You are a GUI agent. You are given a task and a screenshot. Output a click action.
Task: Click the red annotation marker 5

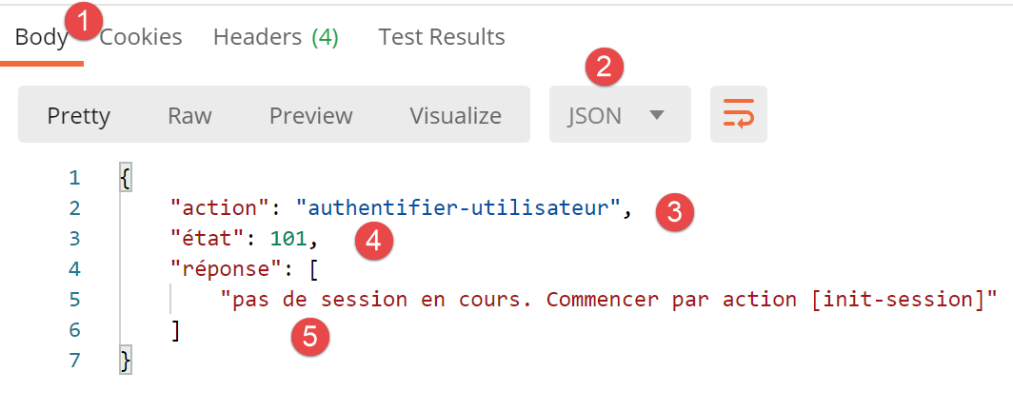tap(311, 336)
